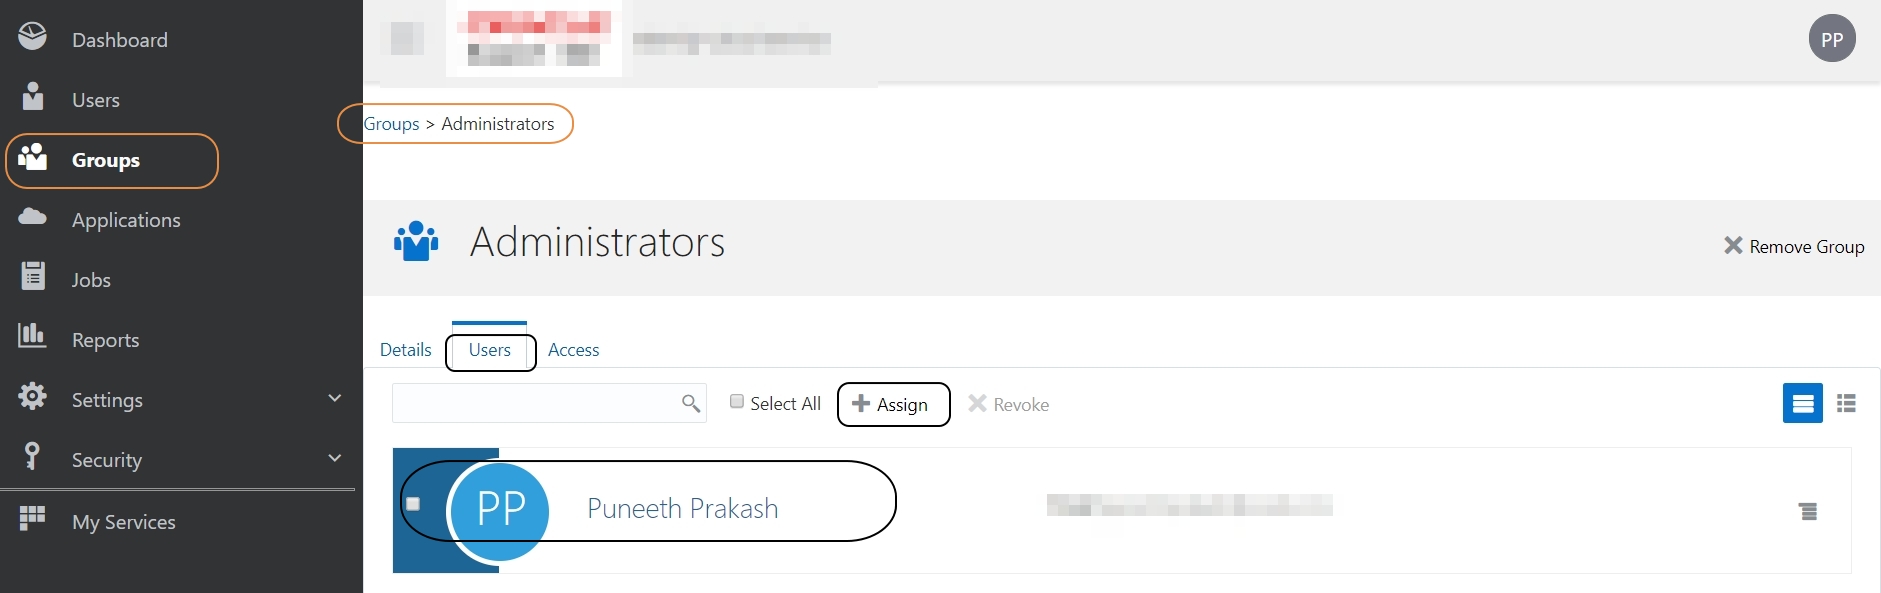Click Remove Group
The image size is (1881, 593).
click(x=1794, y=247)
